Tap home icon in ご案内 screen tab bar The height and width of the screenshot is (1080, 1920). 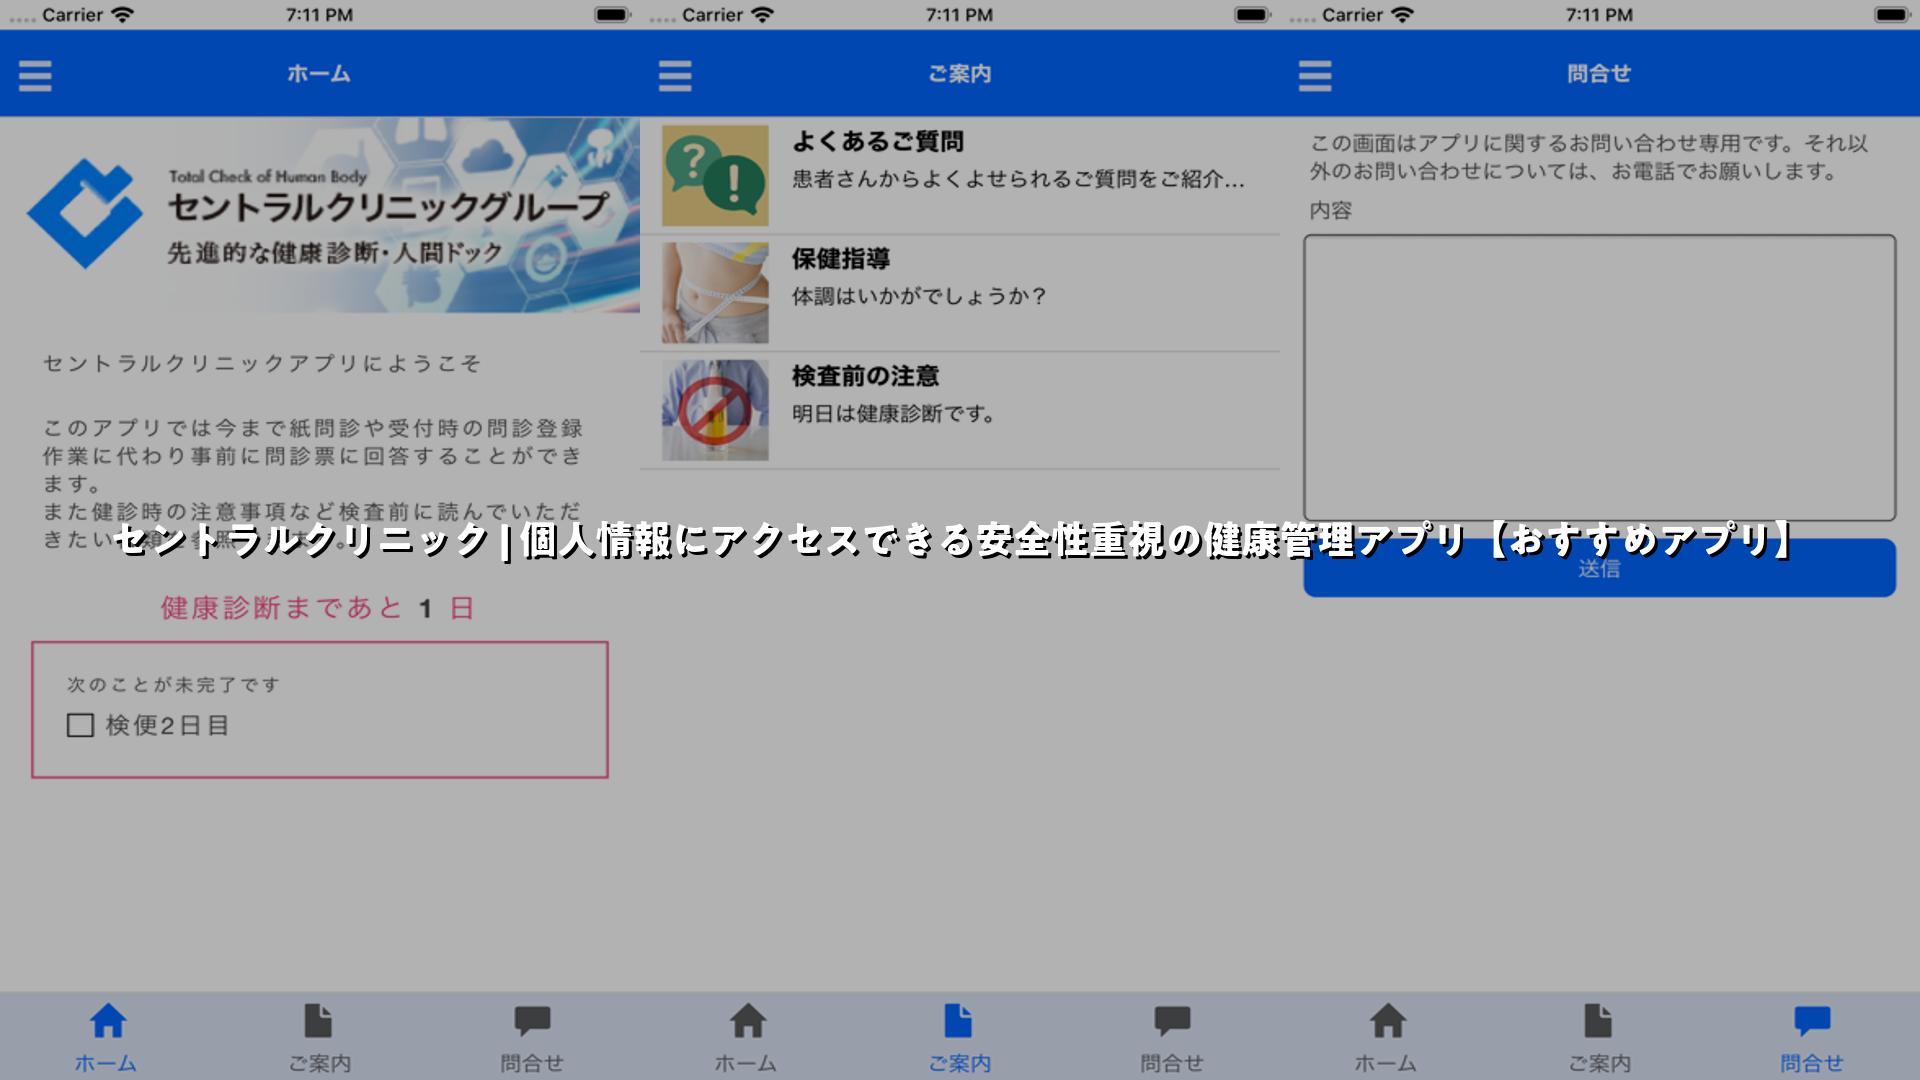(748, 1021)
